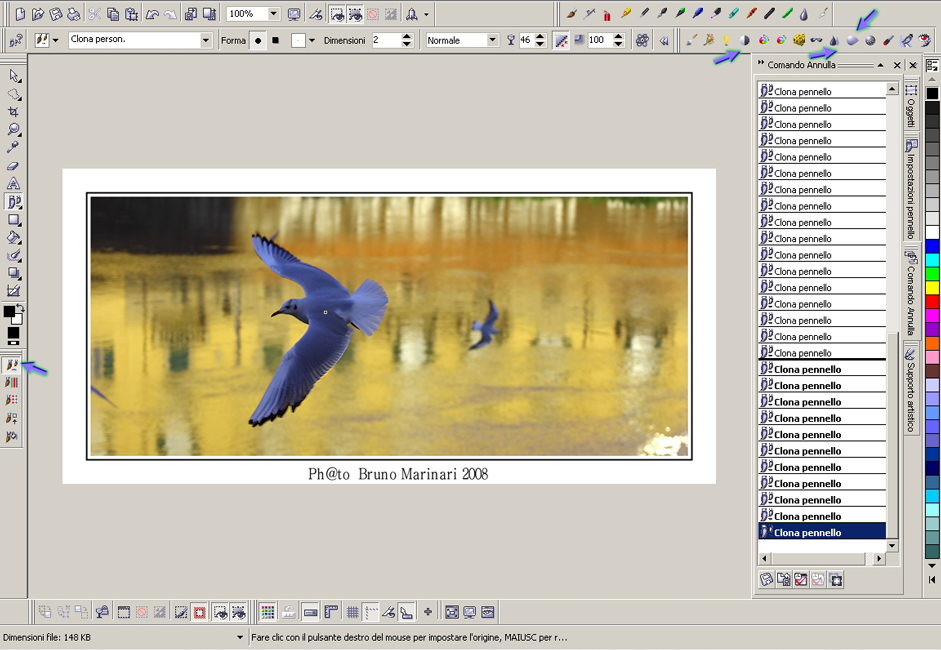
Task: Click the Print icon in the toolbar
Action: (x=75, y=14)
